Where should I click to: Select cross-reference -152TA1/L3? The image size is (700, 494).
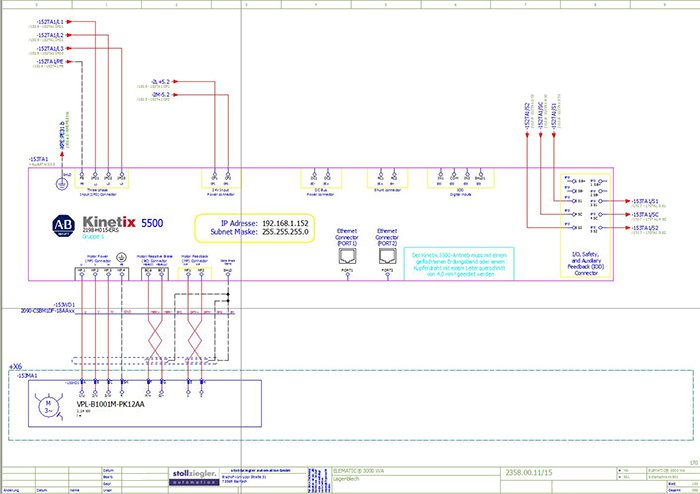[x=50, y=48]
